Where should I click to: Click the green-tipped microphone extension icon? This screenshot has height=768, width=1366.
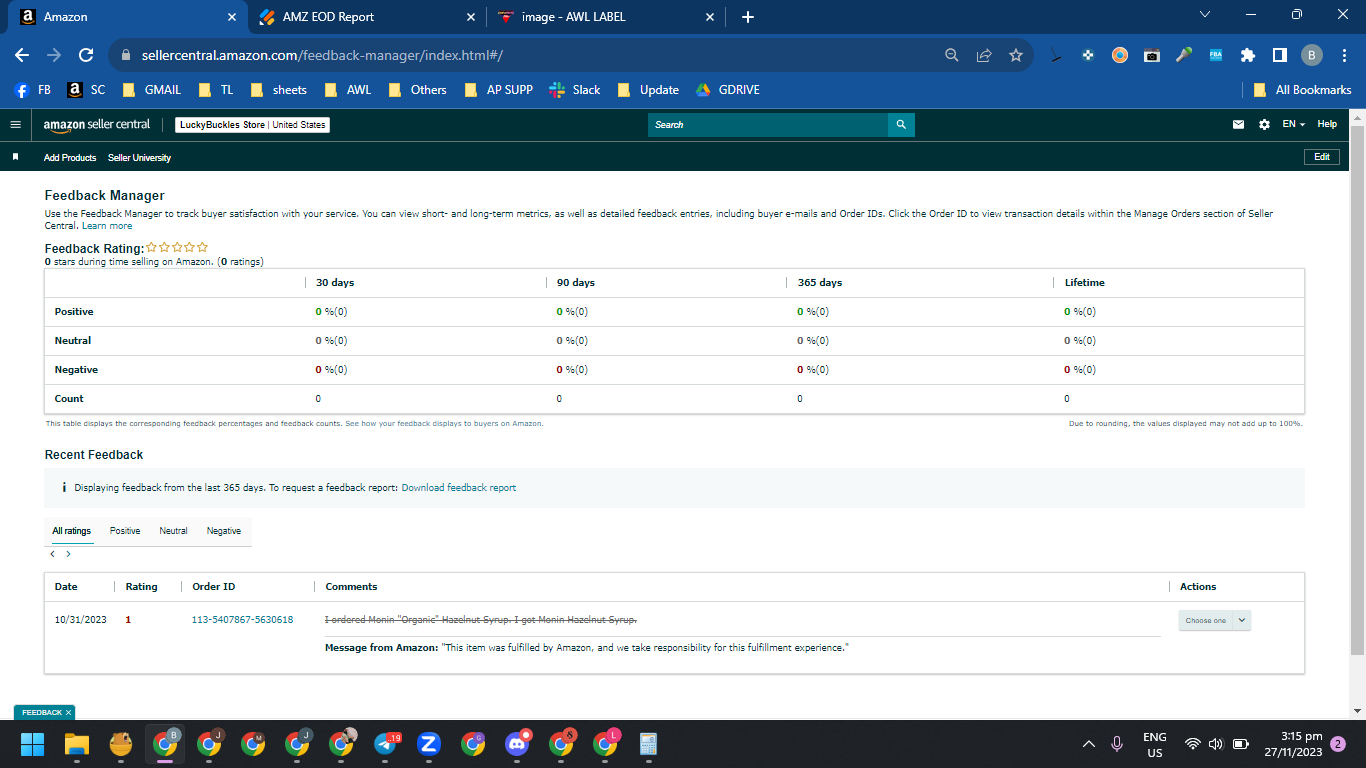pyautogui.click(x=1184, y=56)
